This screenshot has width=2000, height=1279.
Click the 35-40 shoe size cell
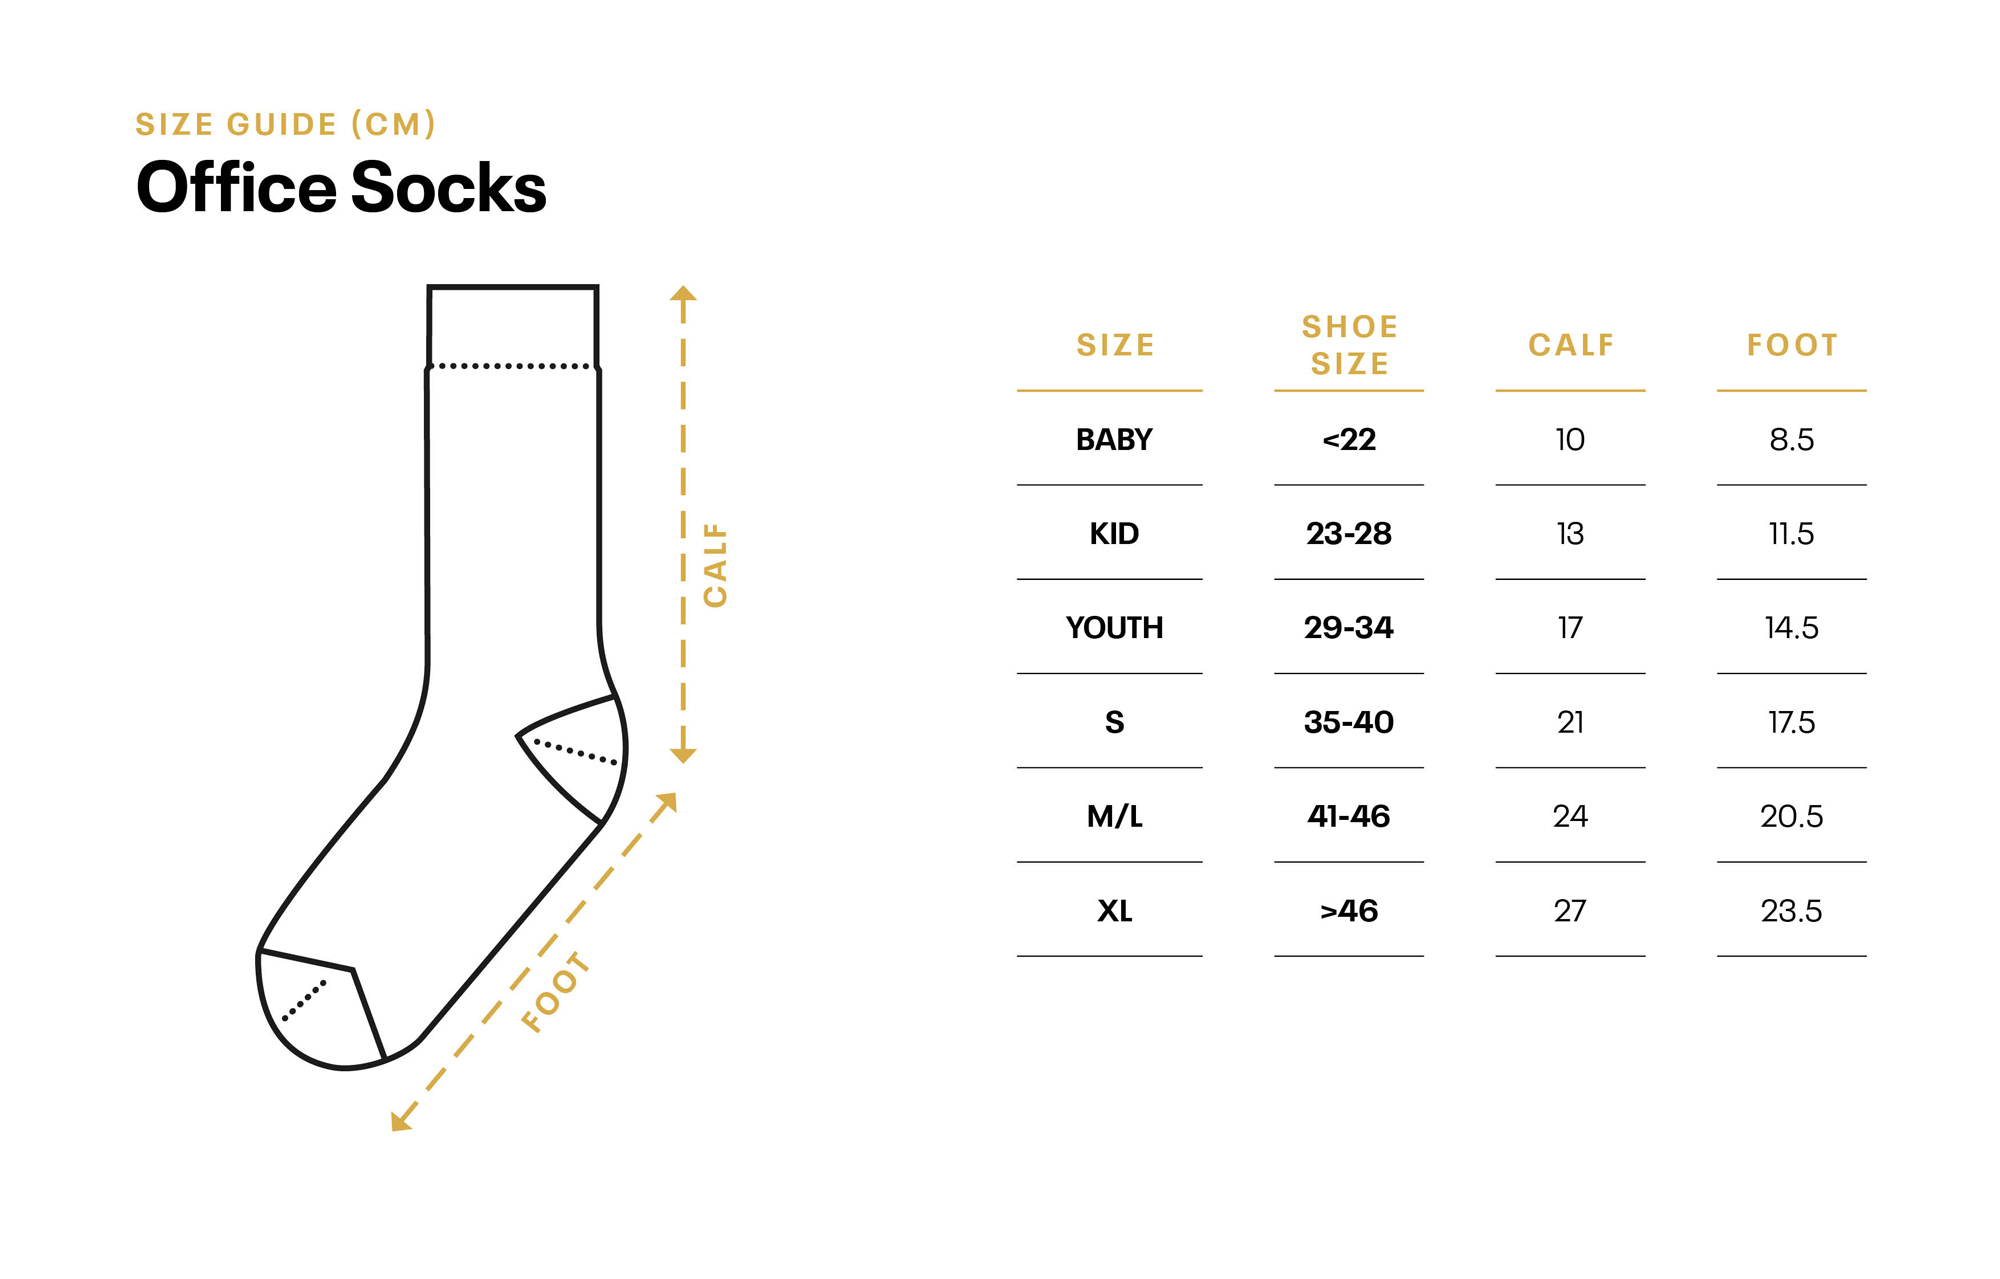[1349, 722]
